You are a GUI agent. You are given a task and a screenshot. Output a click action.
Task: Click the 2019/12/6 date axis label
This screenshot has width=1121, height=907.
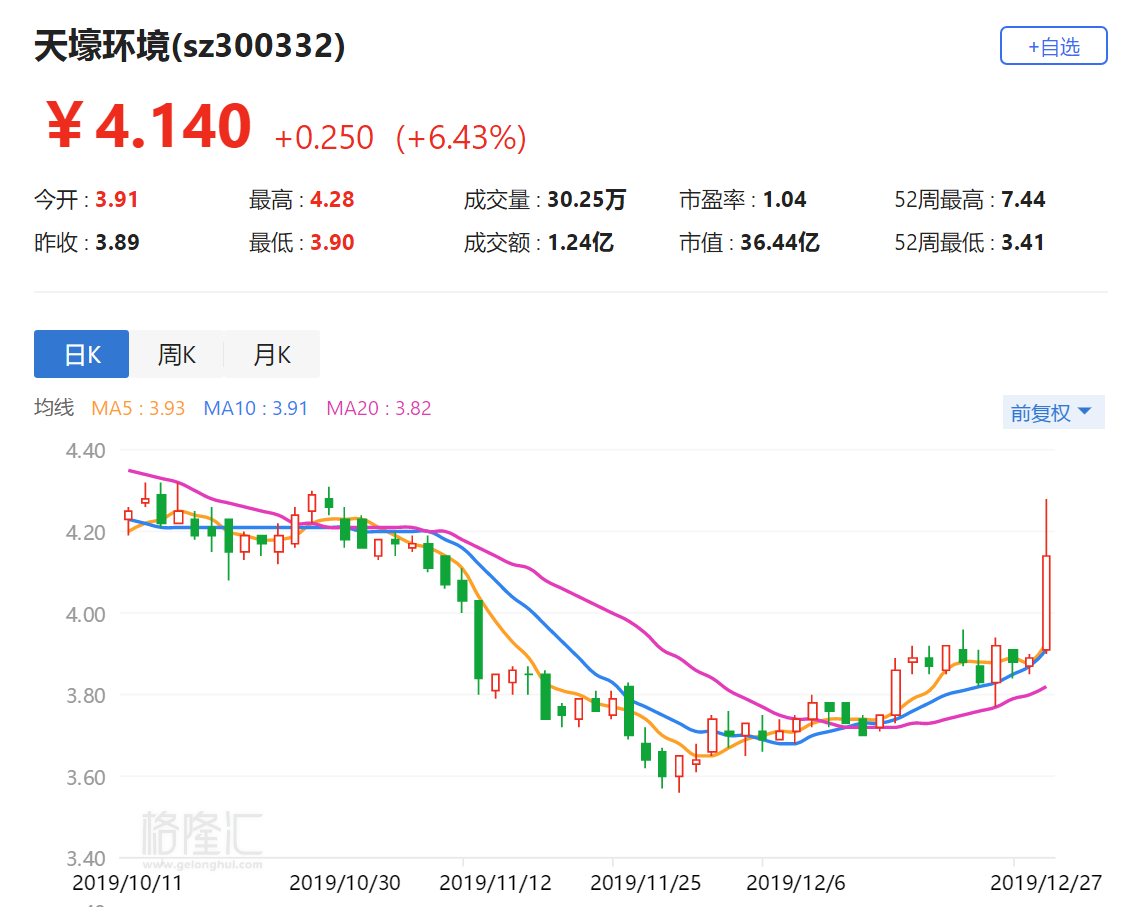click(796, 883)
